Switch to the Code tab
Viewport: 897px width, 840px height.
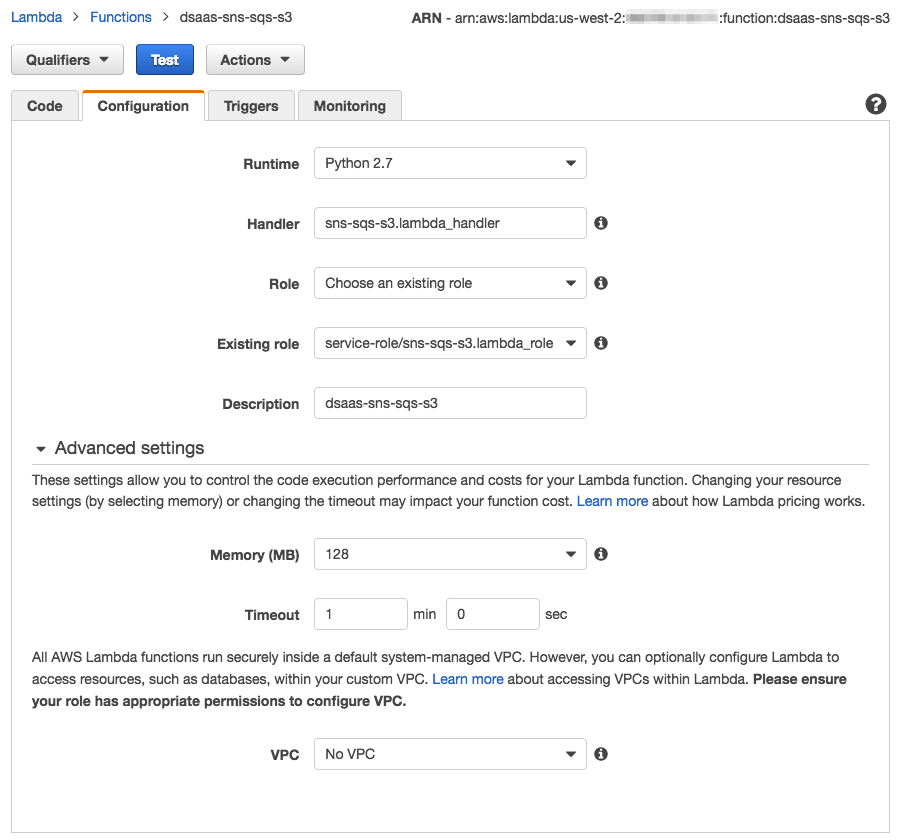click(x=45, y=105)
